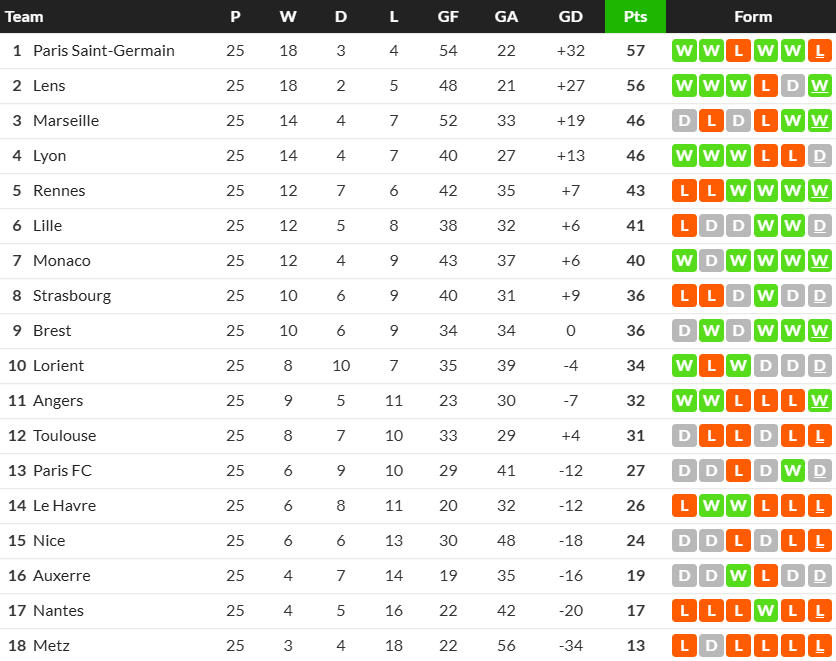Click the single D badge in Monaco's form
Image resolution: width=836 pixels, height=661 pixels.
(x=712, y=260)
